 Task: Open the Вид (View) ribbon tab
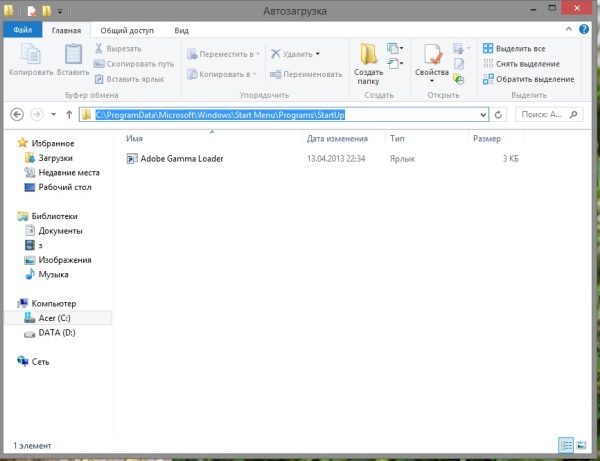(x=181, y=31)
